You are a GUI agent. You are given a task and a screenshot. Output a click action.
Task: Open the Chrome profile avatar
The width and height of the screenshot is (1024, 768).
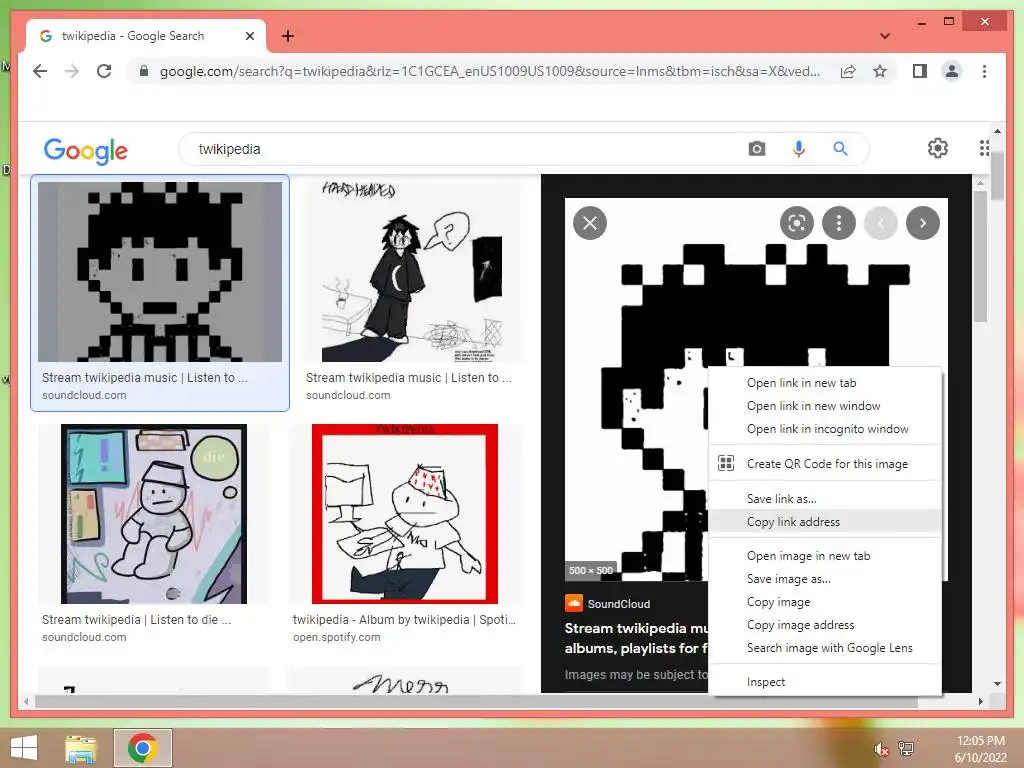[x=952, y=71]
